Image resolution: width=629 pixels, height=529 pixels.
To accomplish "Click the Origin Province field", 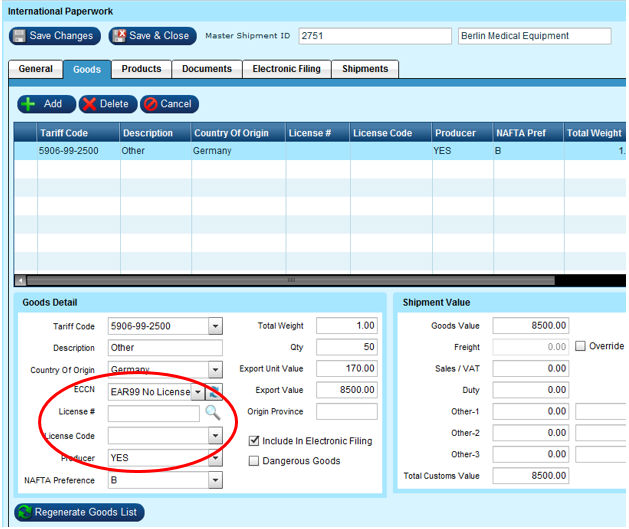I will [x=347, y=411].
